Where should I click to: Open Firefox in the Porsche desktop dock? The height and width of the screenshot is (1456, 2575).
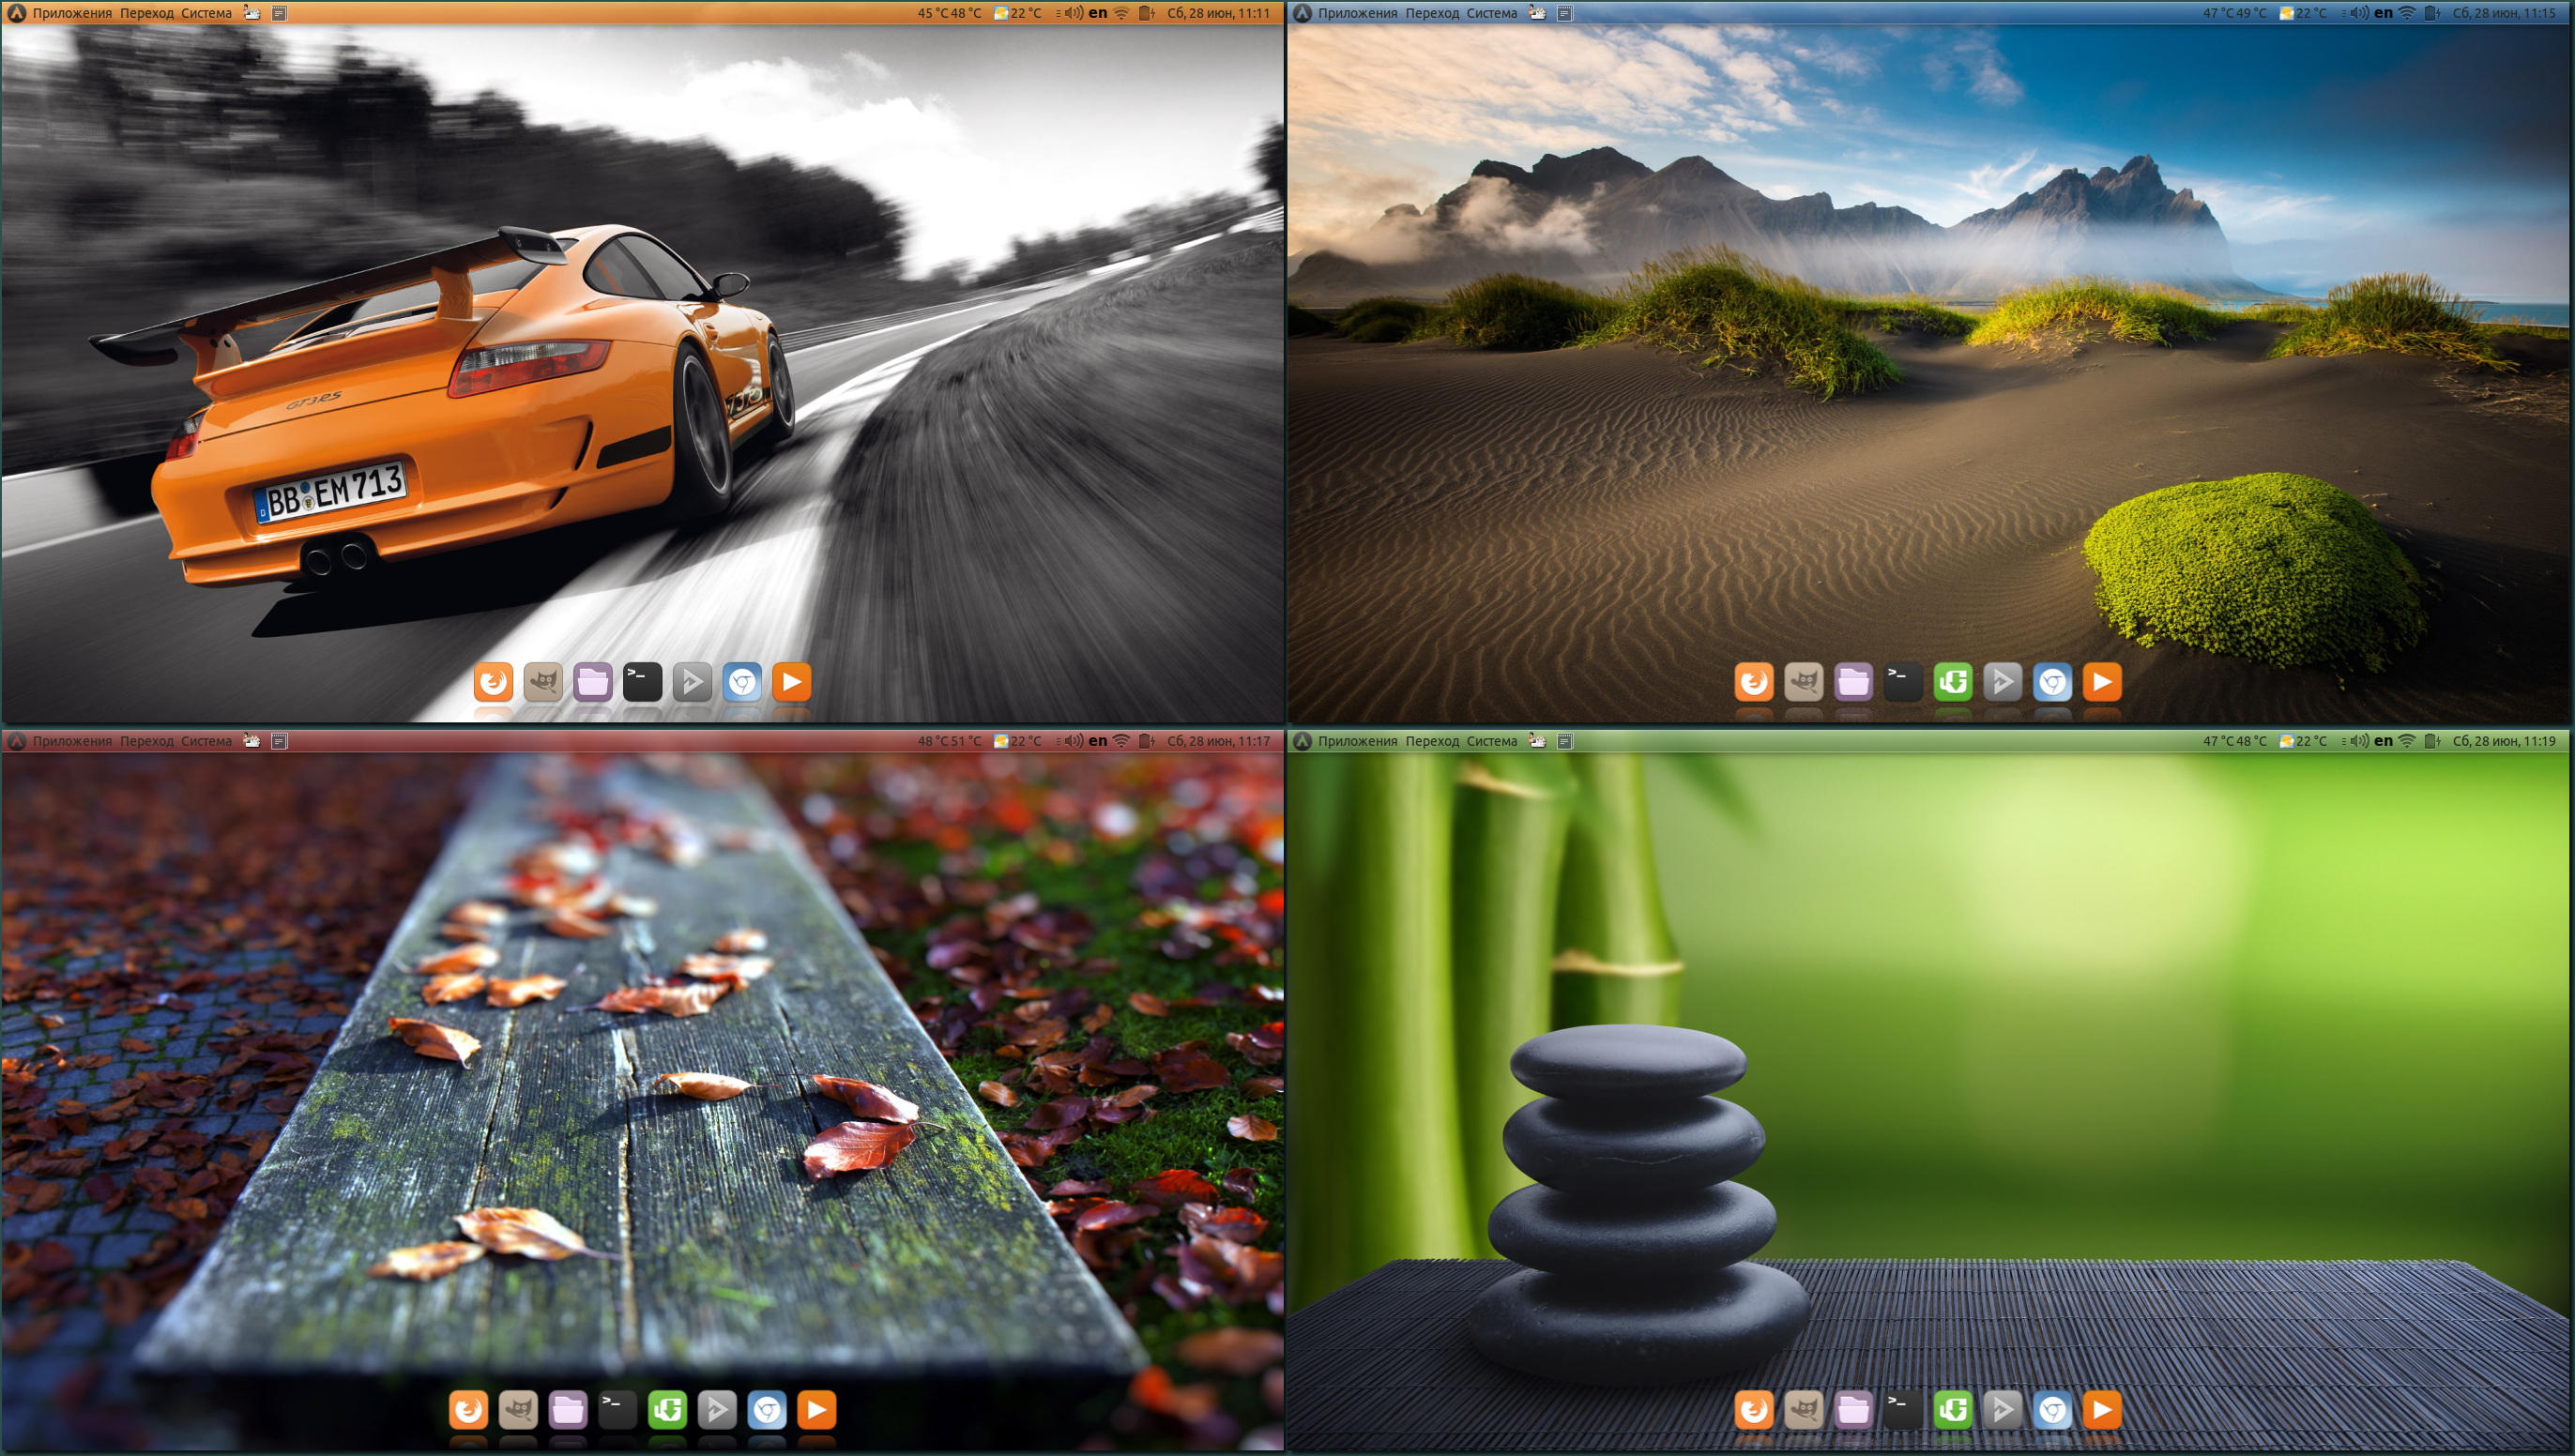pos(493,682)
